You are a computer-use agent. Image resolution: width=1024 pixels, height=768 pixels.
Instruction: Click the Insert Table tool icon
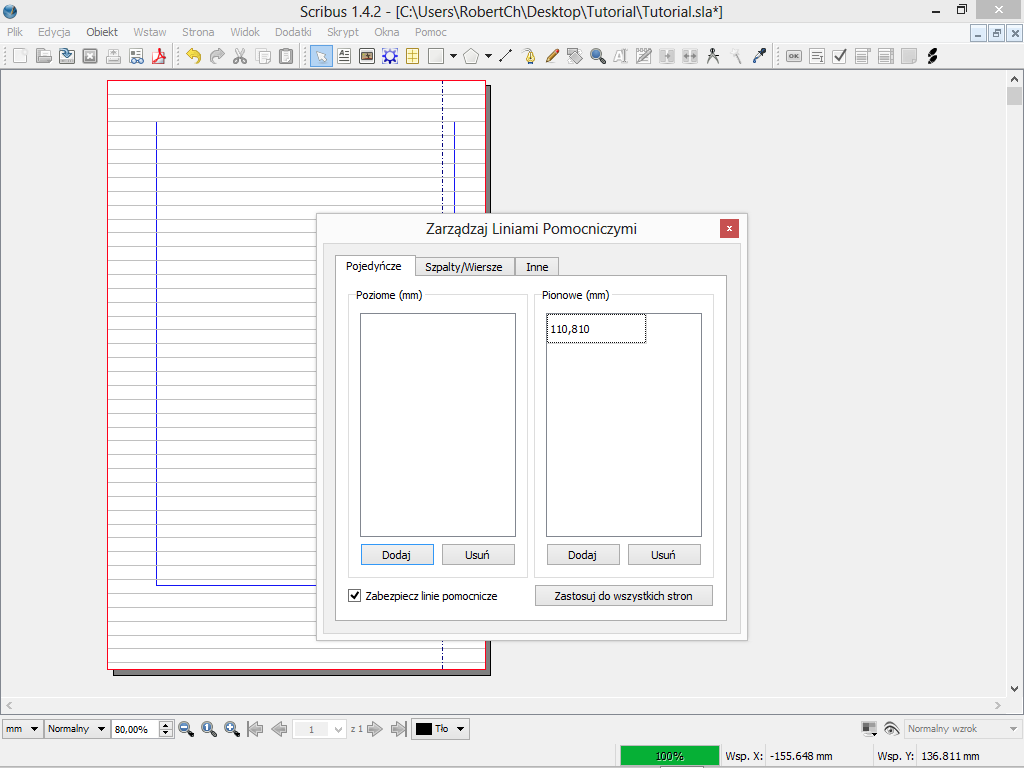(412, 56)
